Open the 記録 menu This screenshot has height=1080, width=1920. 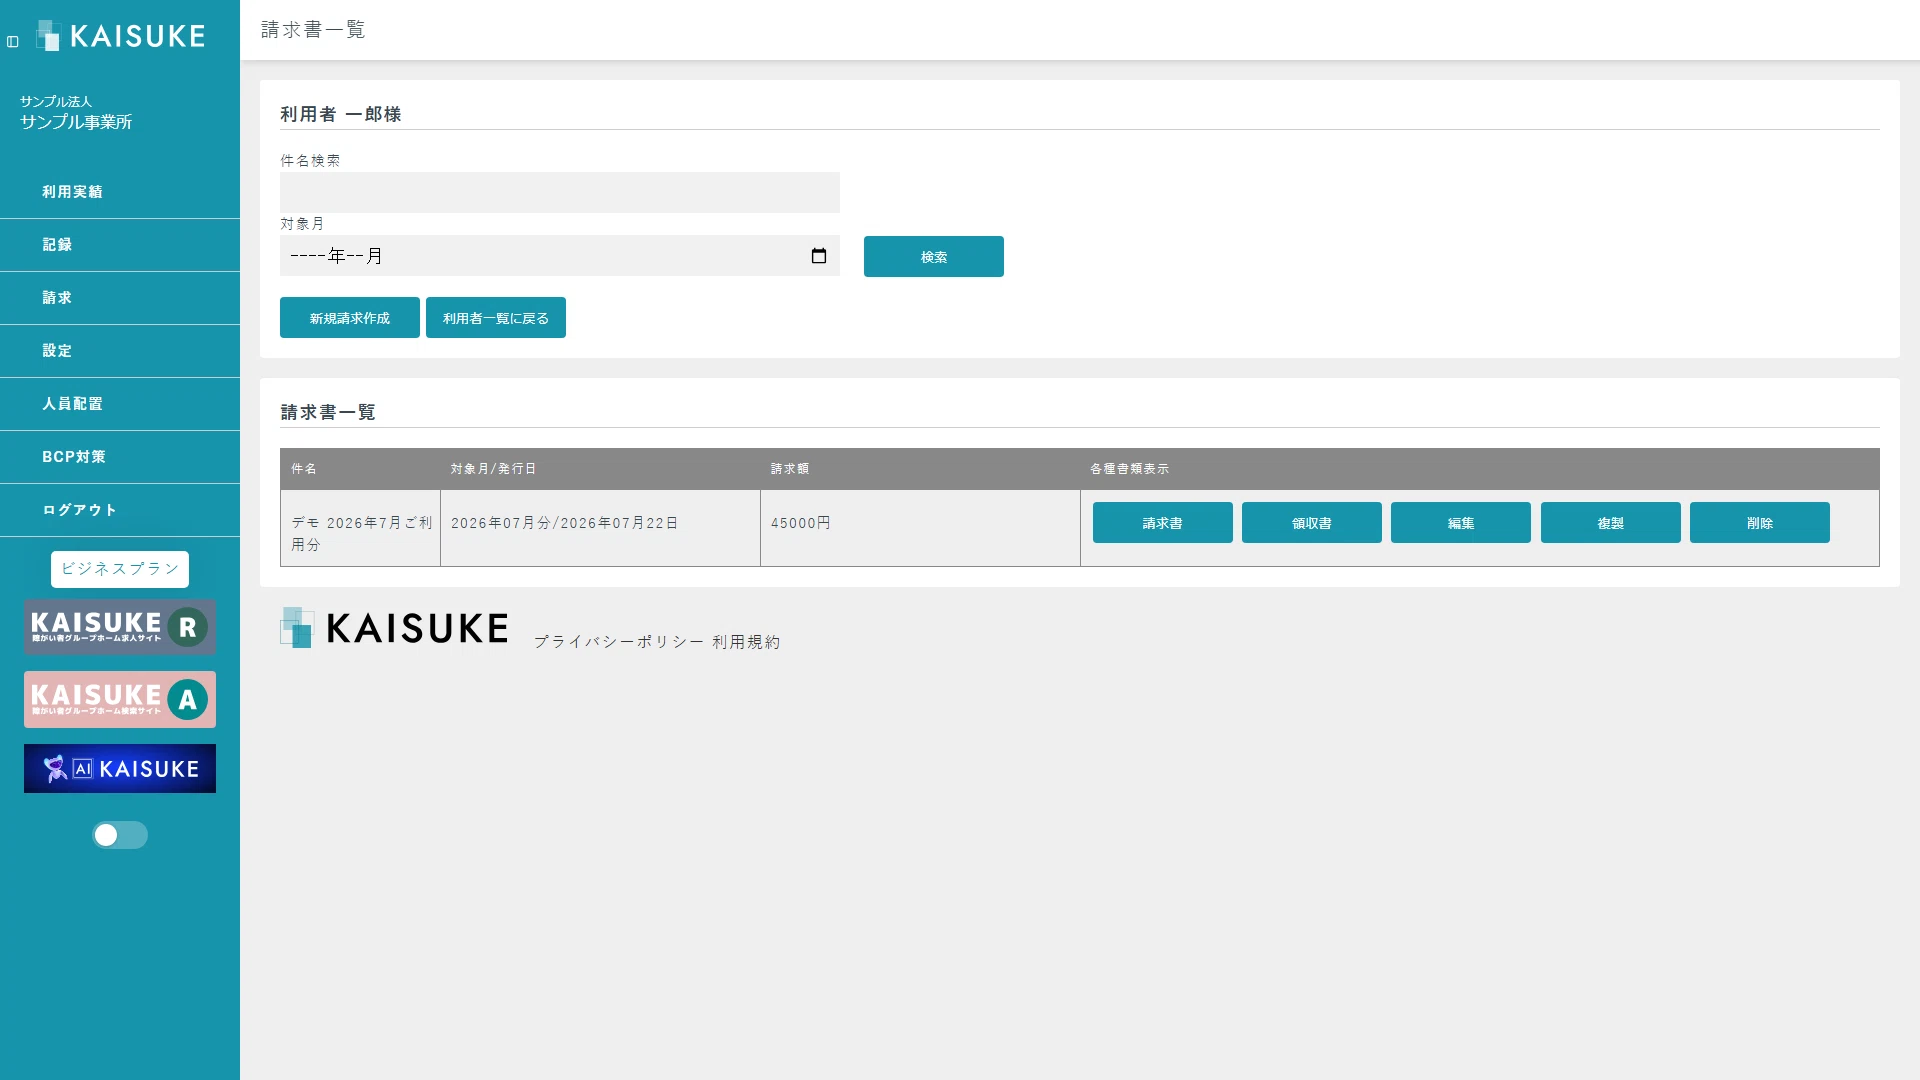120,245
